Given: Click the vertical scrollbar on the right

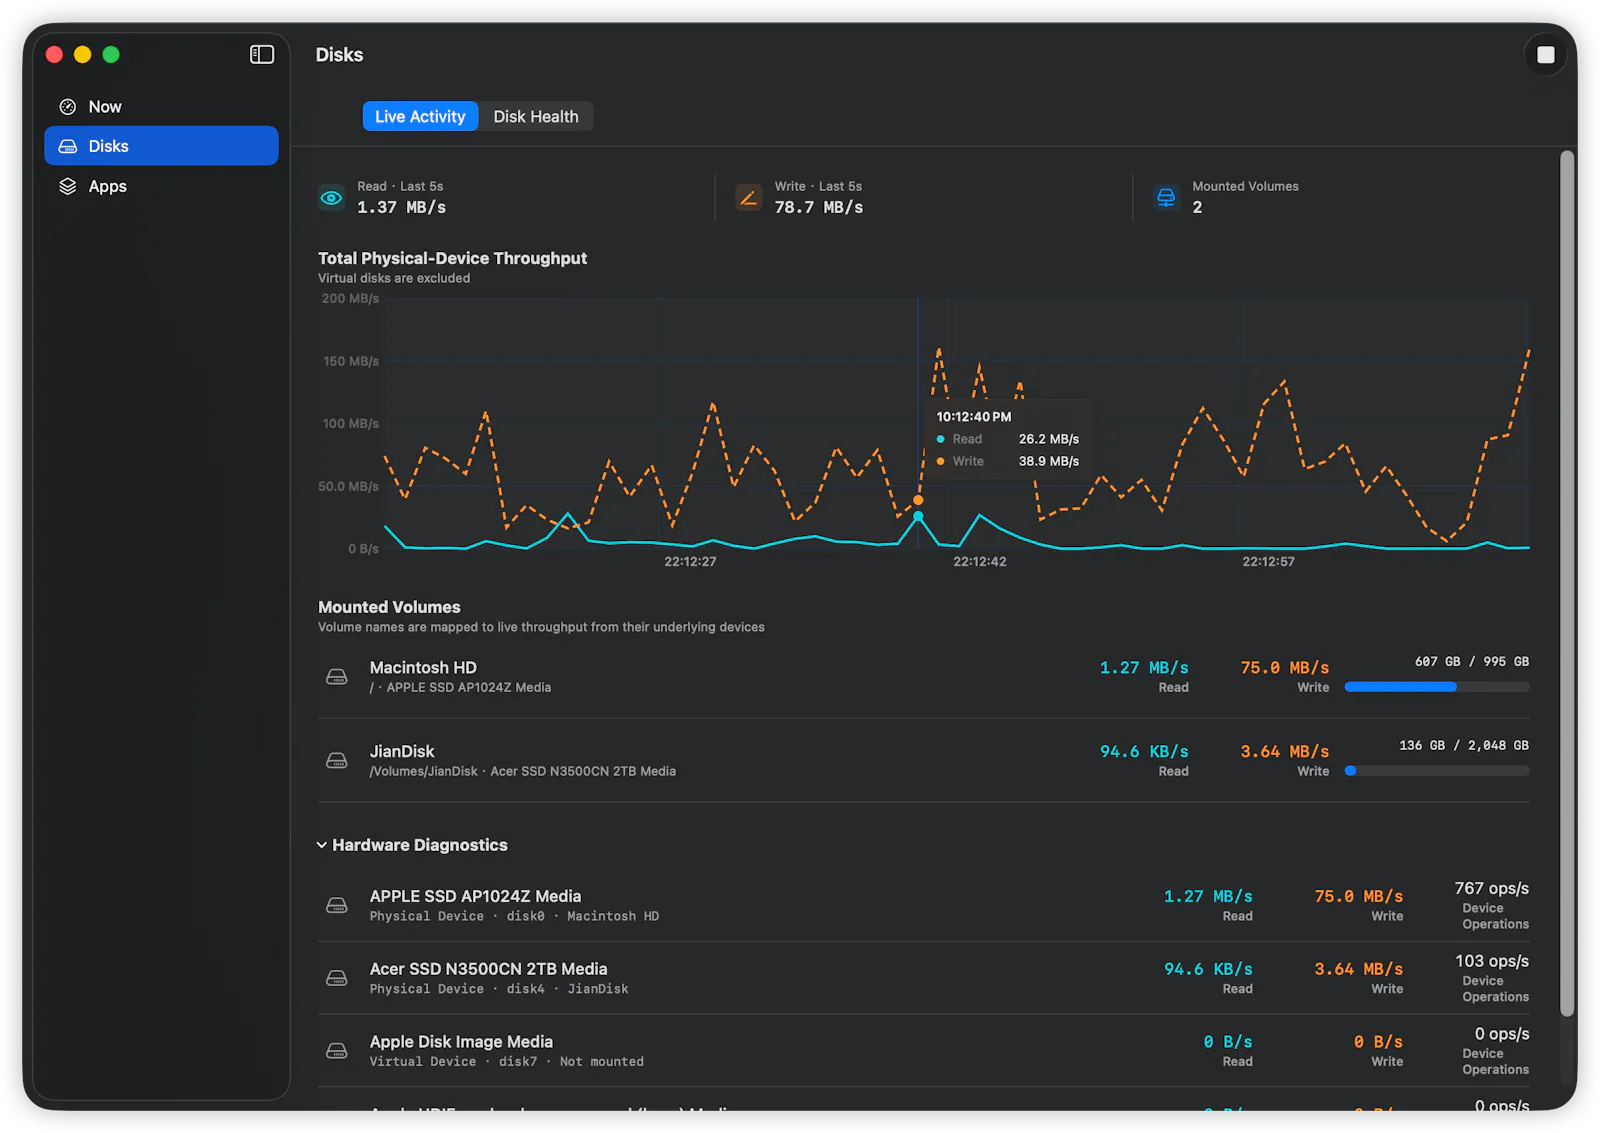Looking at the screenshot, I should point(1567,583).
